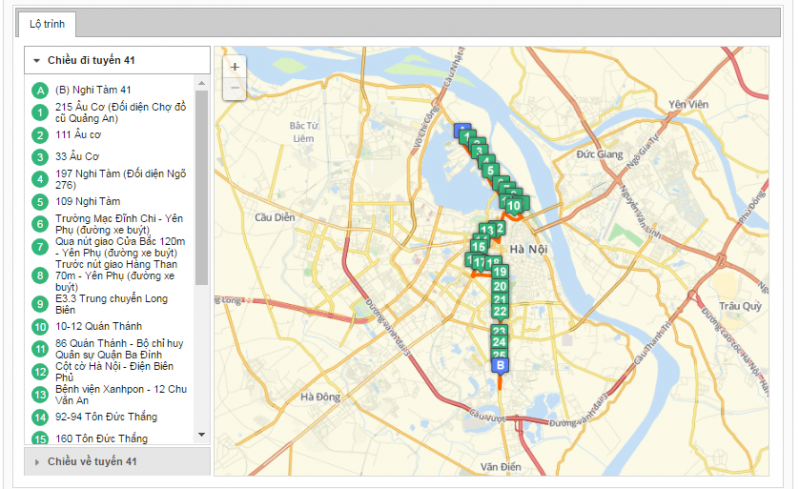Viewport: 800px width, 489px height.
Task: Select stop 160 Tôn Đức Thắng
Action: pos(101,438)
